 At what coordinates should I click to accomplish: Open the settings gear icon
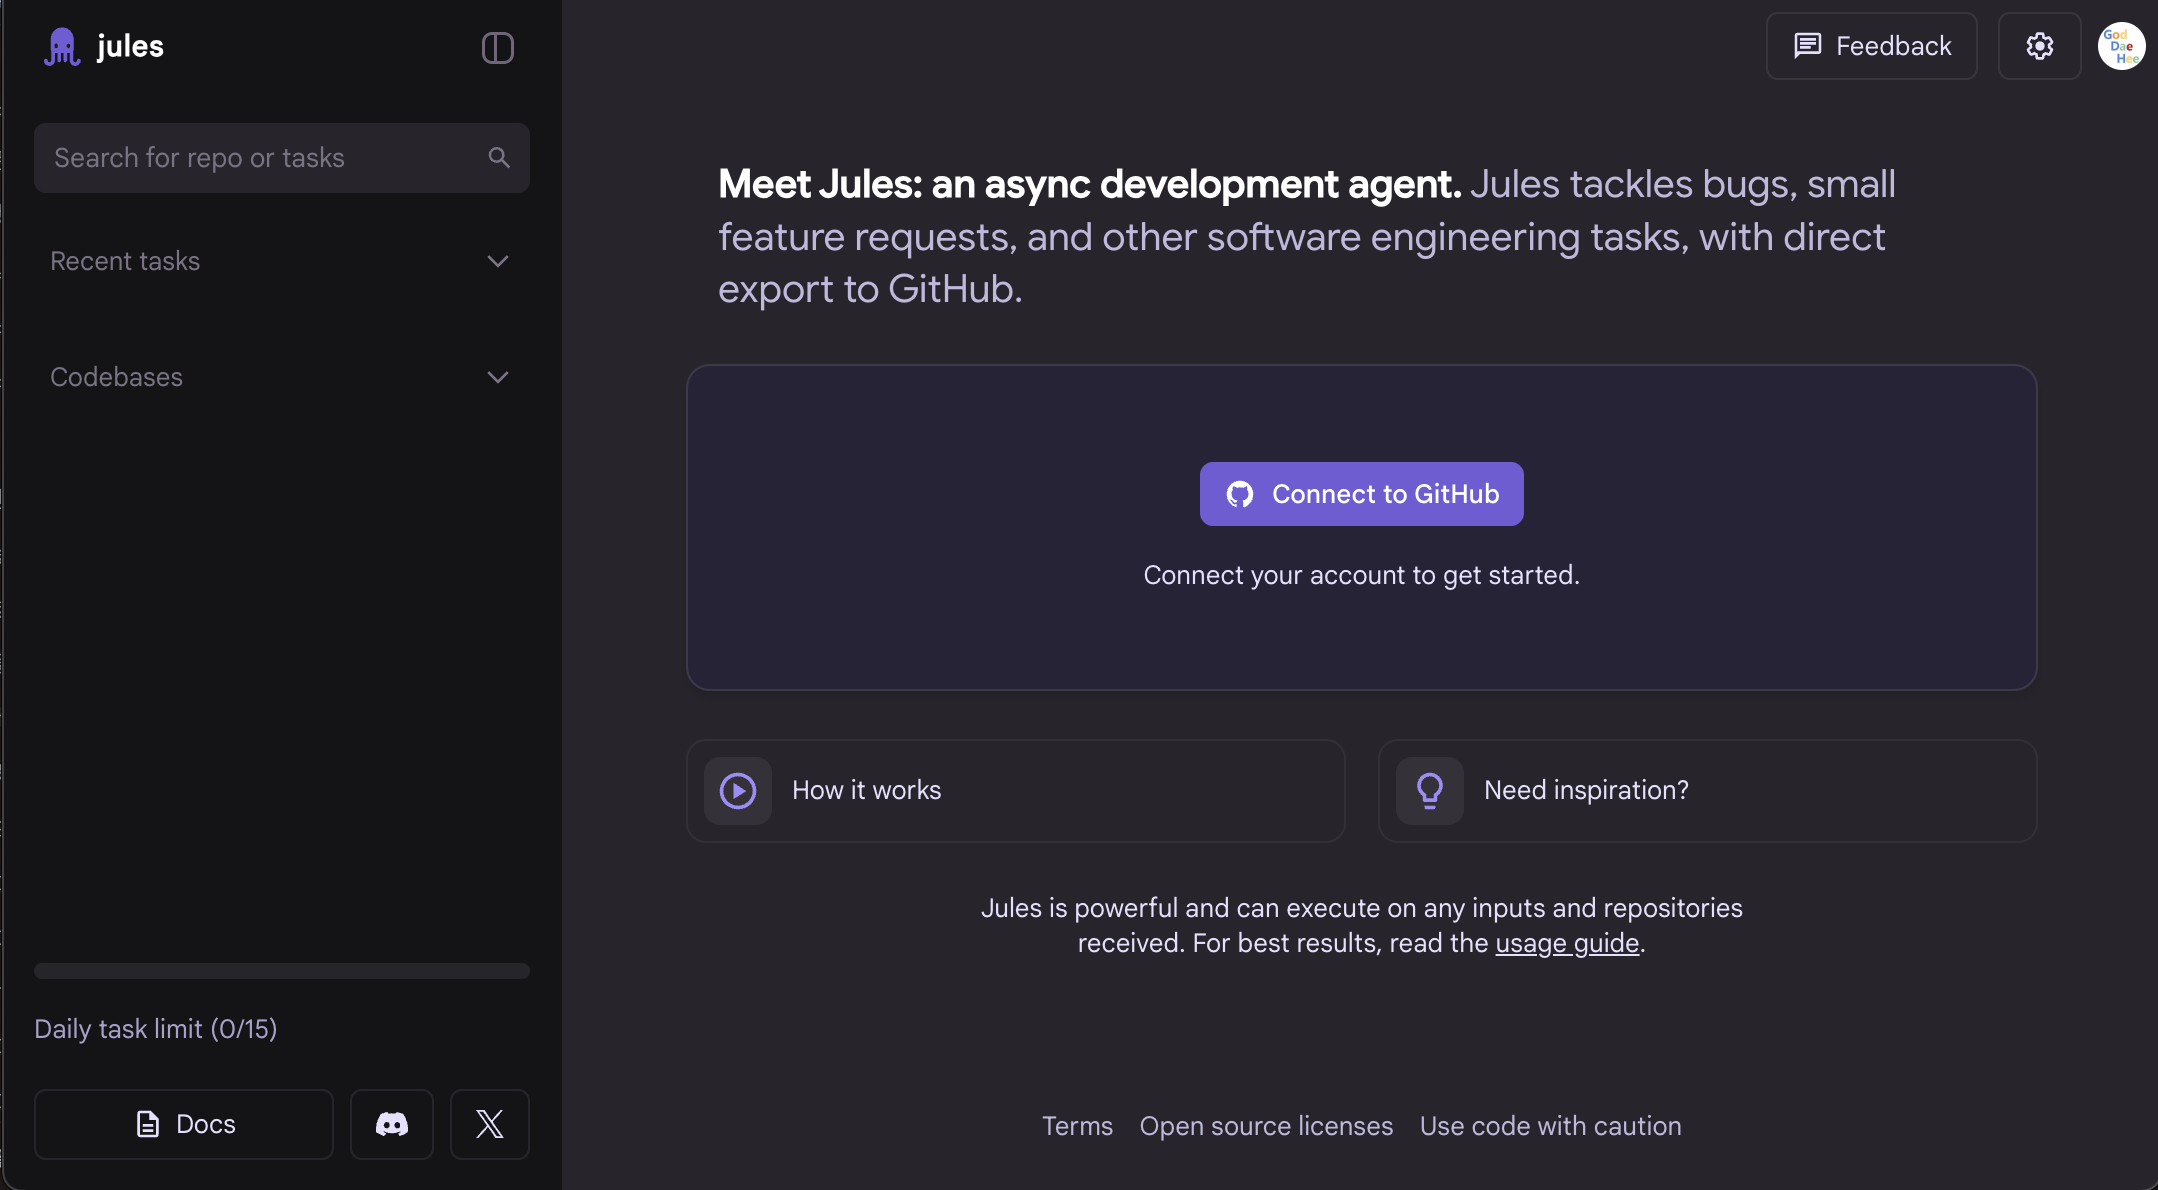pyautogui.click(x=2039, y=46)
